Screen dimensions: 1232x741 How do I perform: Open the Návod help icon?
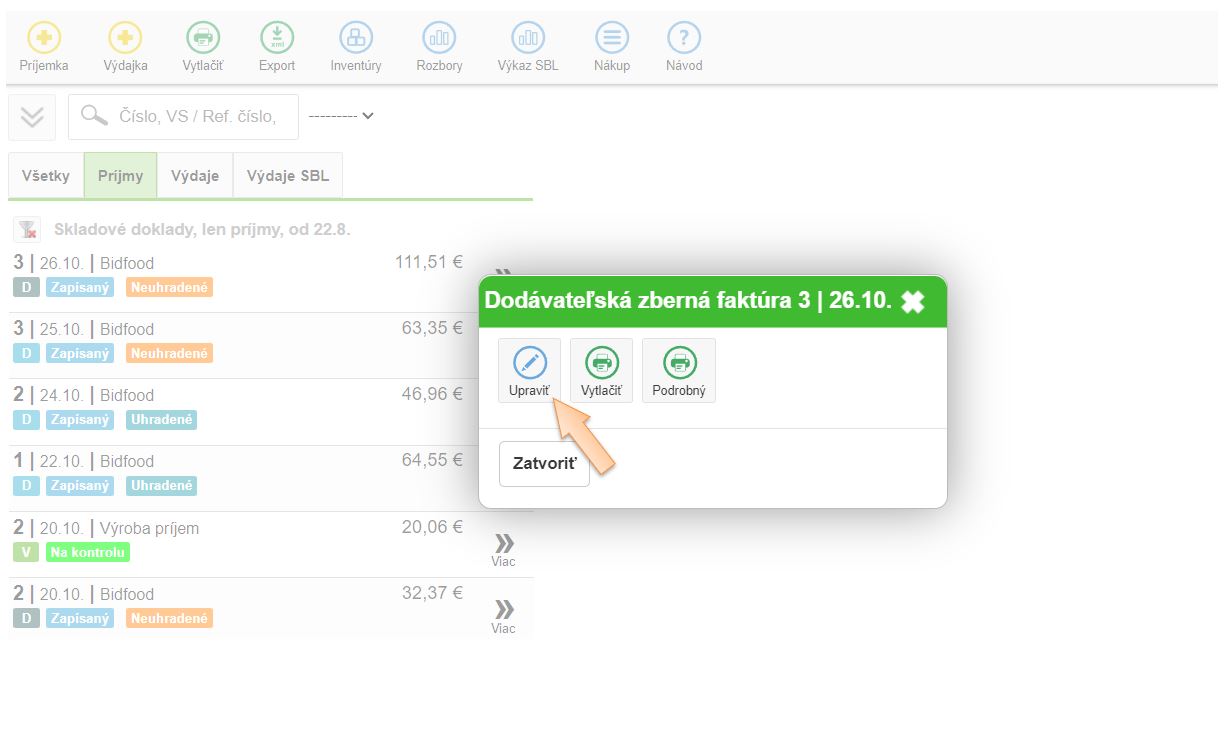point(684,39)
